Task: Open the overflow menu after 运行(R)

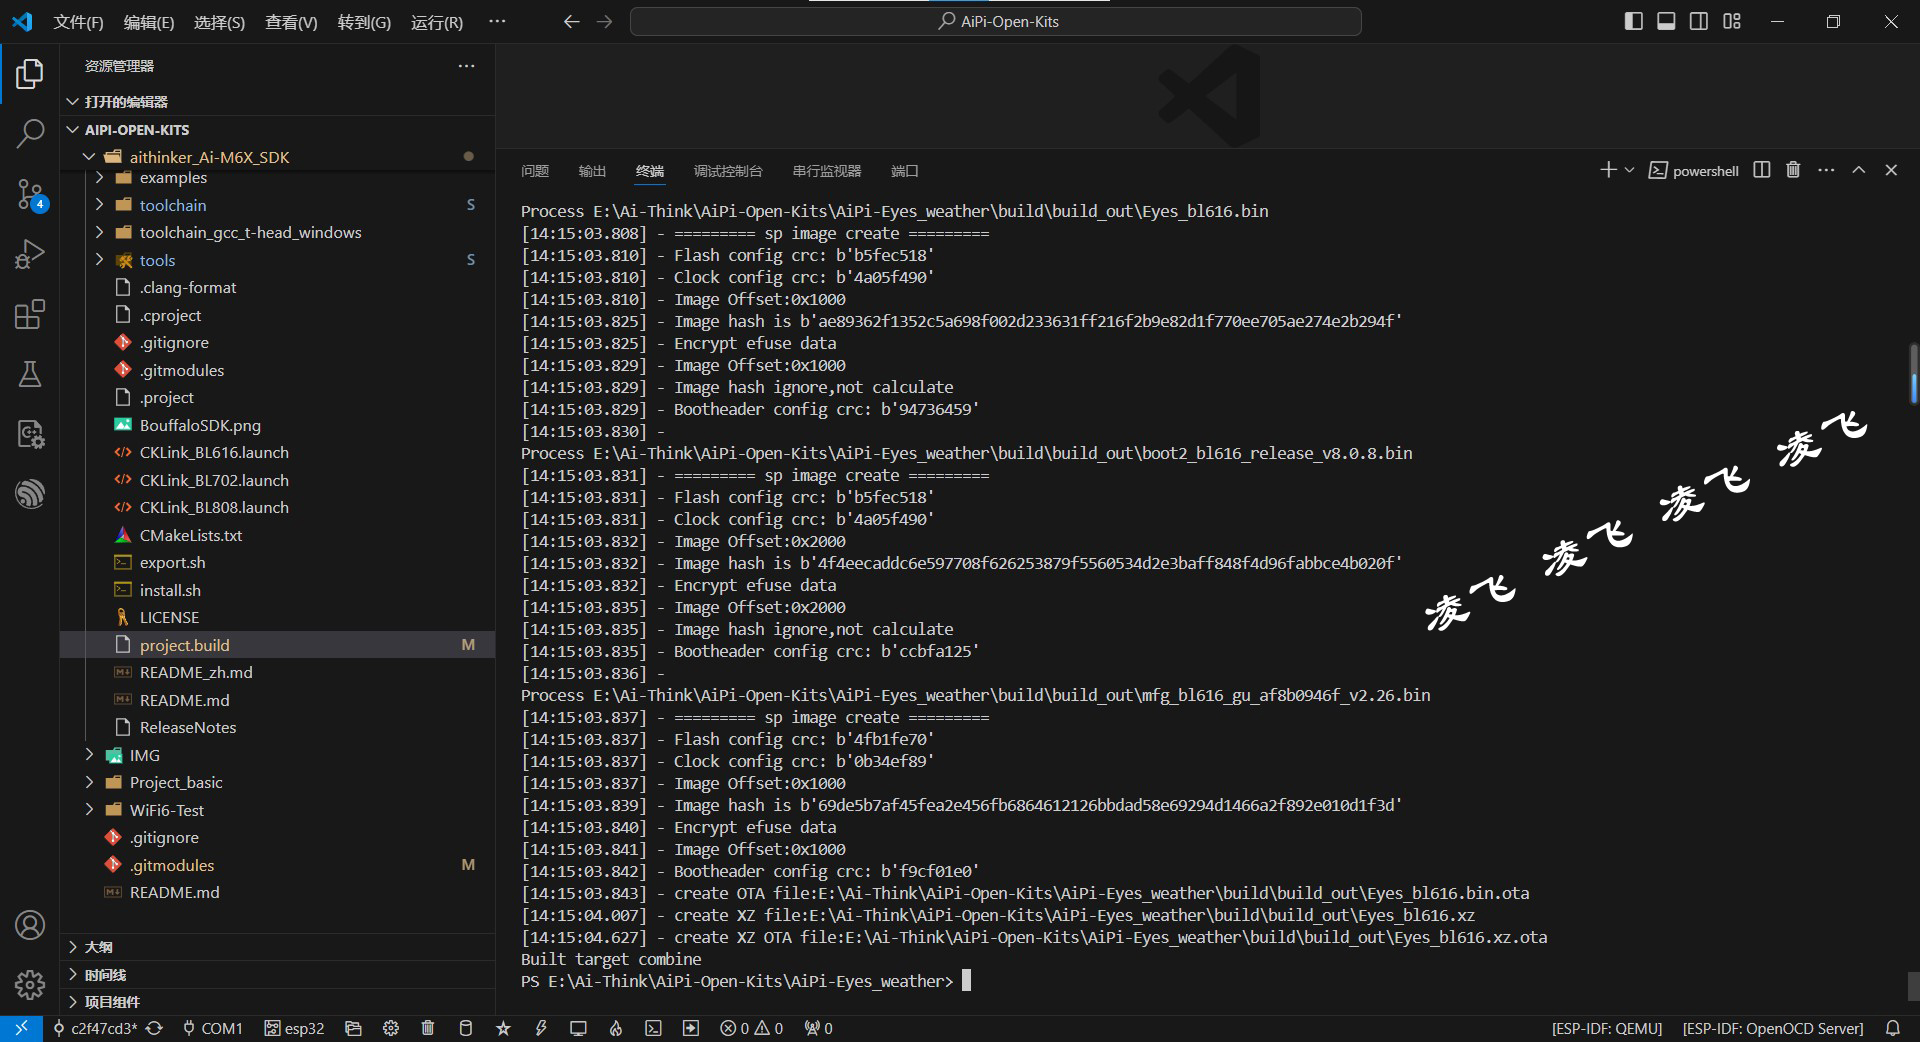Action: [x=497, y=22]
